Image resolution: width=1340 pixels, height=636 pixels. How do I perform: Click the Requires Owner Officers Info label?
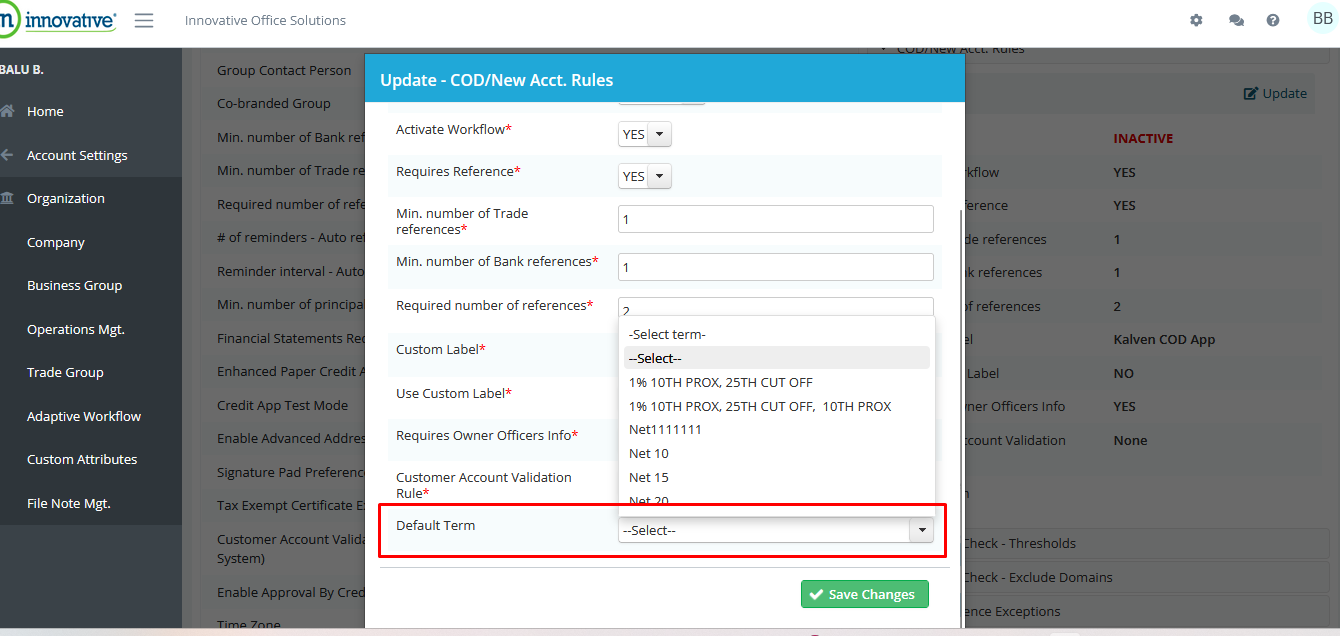(487, 435)
